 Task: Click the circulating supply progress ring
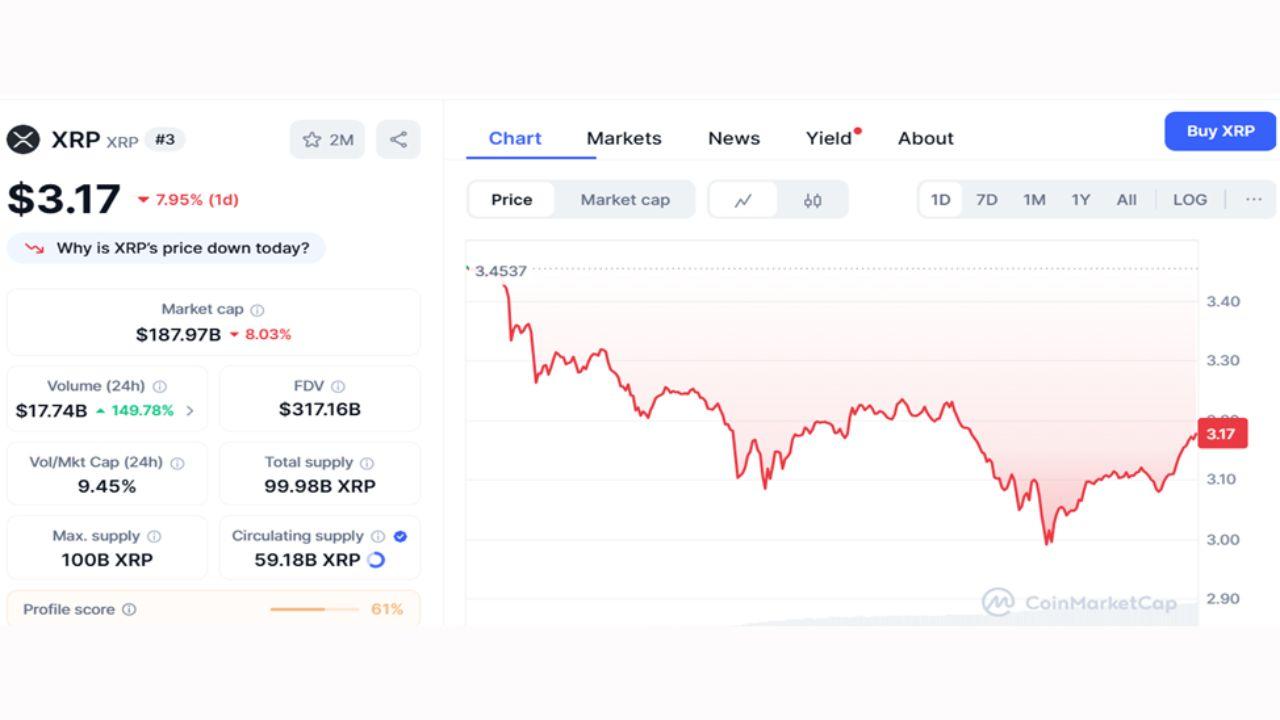[x=376, y=560]
